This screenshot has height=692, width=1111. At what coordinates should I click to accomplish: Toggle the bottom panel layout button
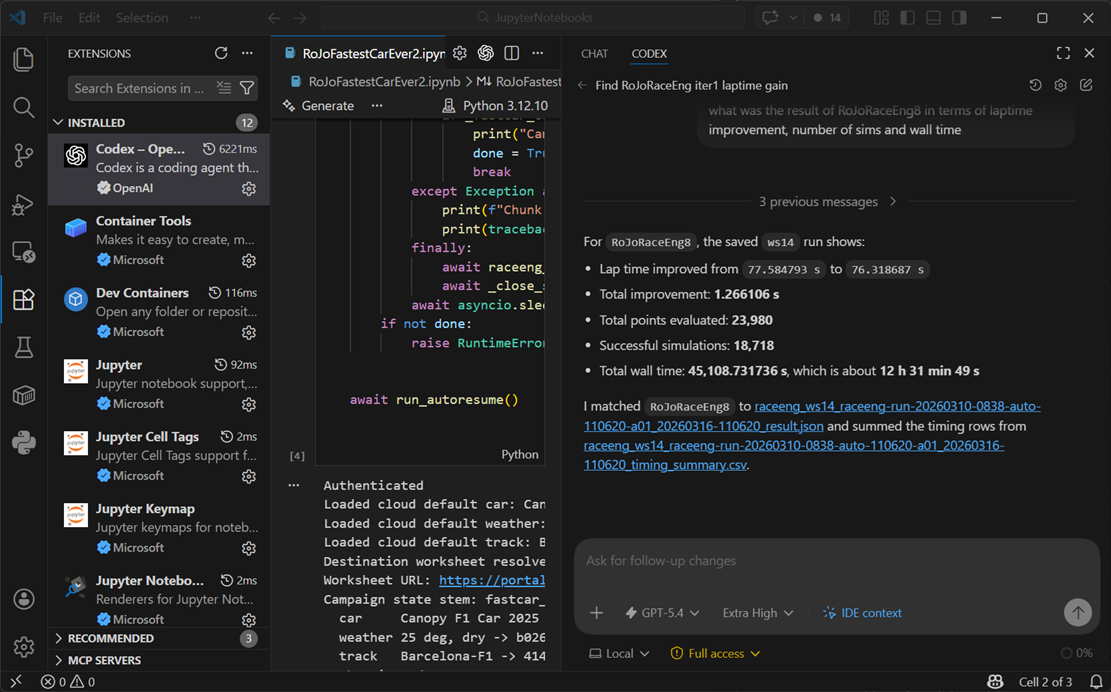[933, 18]
